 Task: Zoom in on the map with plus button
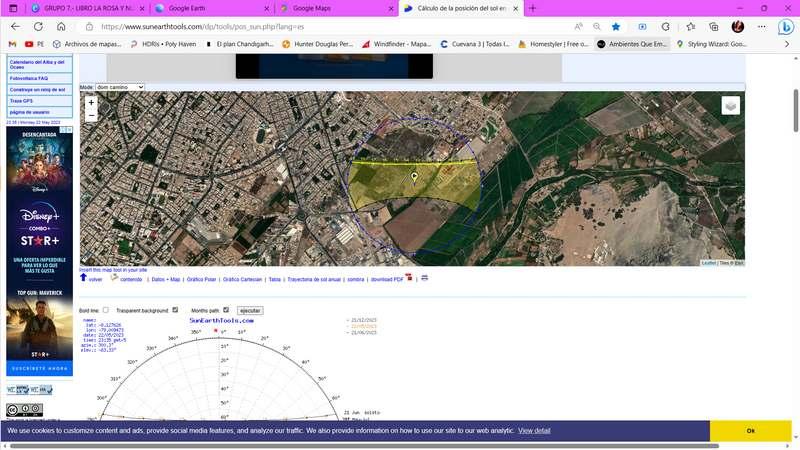(91, 102)
